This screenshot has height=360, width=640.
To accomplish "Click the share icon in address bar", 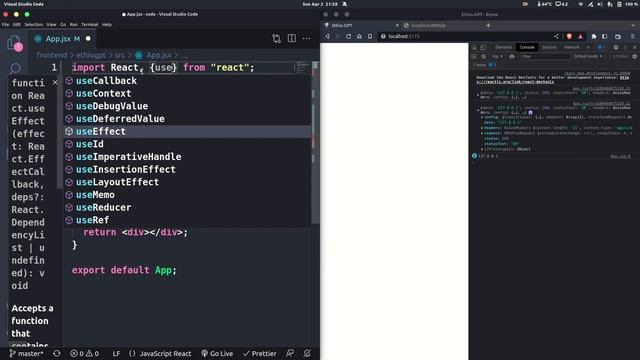I will click(556, 36).
